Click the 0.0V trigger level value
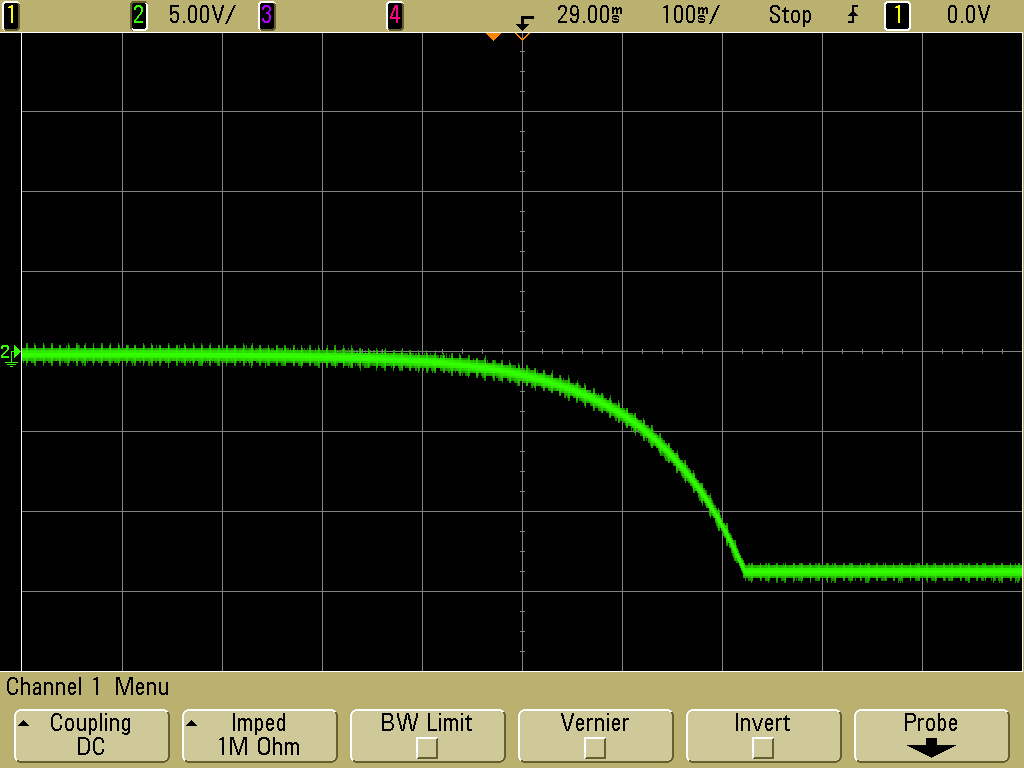Image resolution: width=1024 pixels, height=768 pixels. point(968,15)
